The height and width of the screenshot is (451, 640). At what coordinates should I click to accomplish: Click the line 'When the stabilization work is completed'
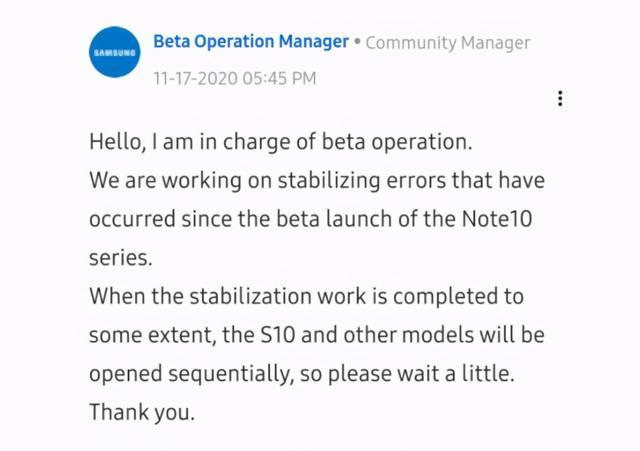tap(306, 297)
